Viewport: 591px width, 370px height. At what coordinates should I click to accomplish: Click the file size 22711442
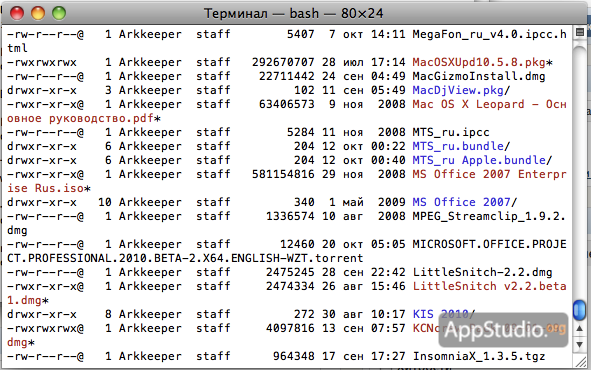[286, 76]
